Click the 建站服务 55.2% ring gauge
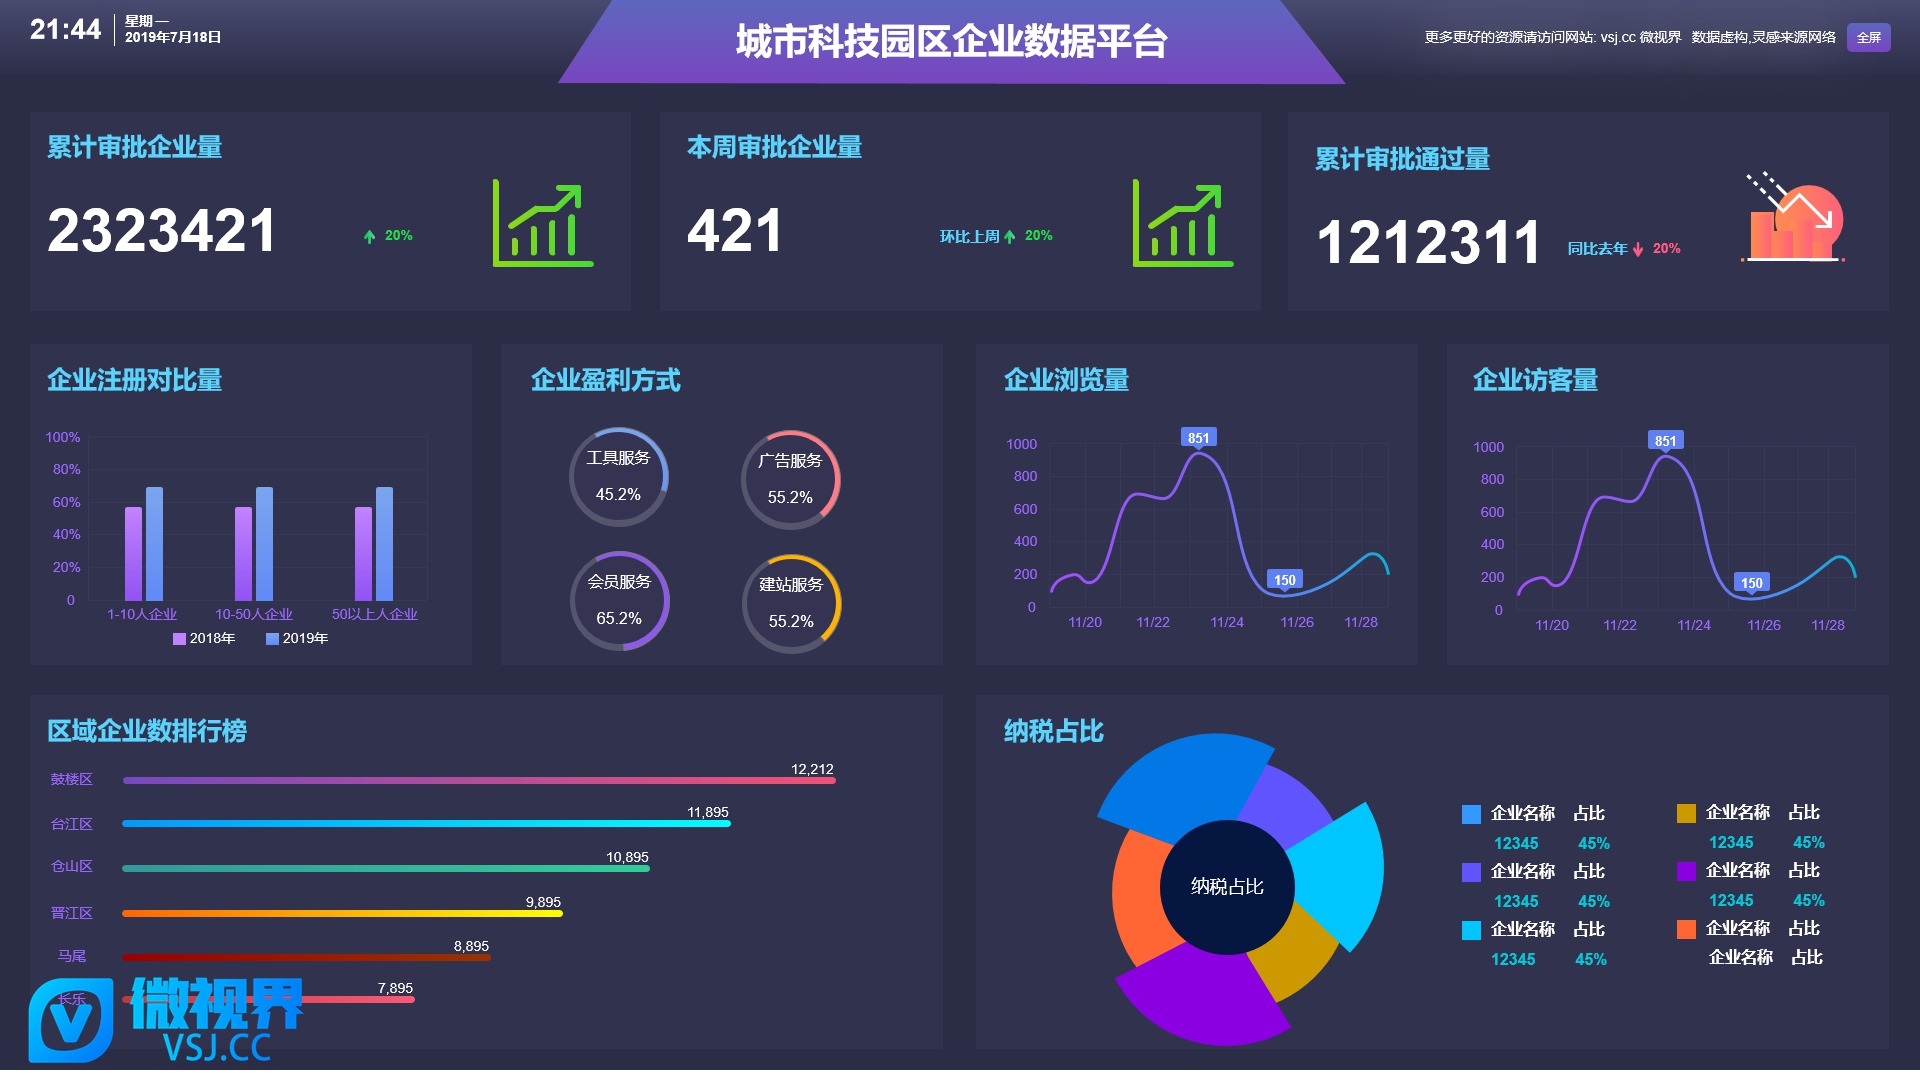1920x1091 pixels. pyautogui.click(x=791, y=604)
